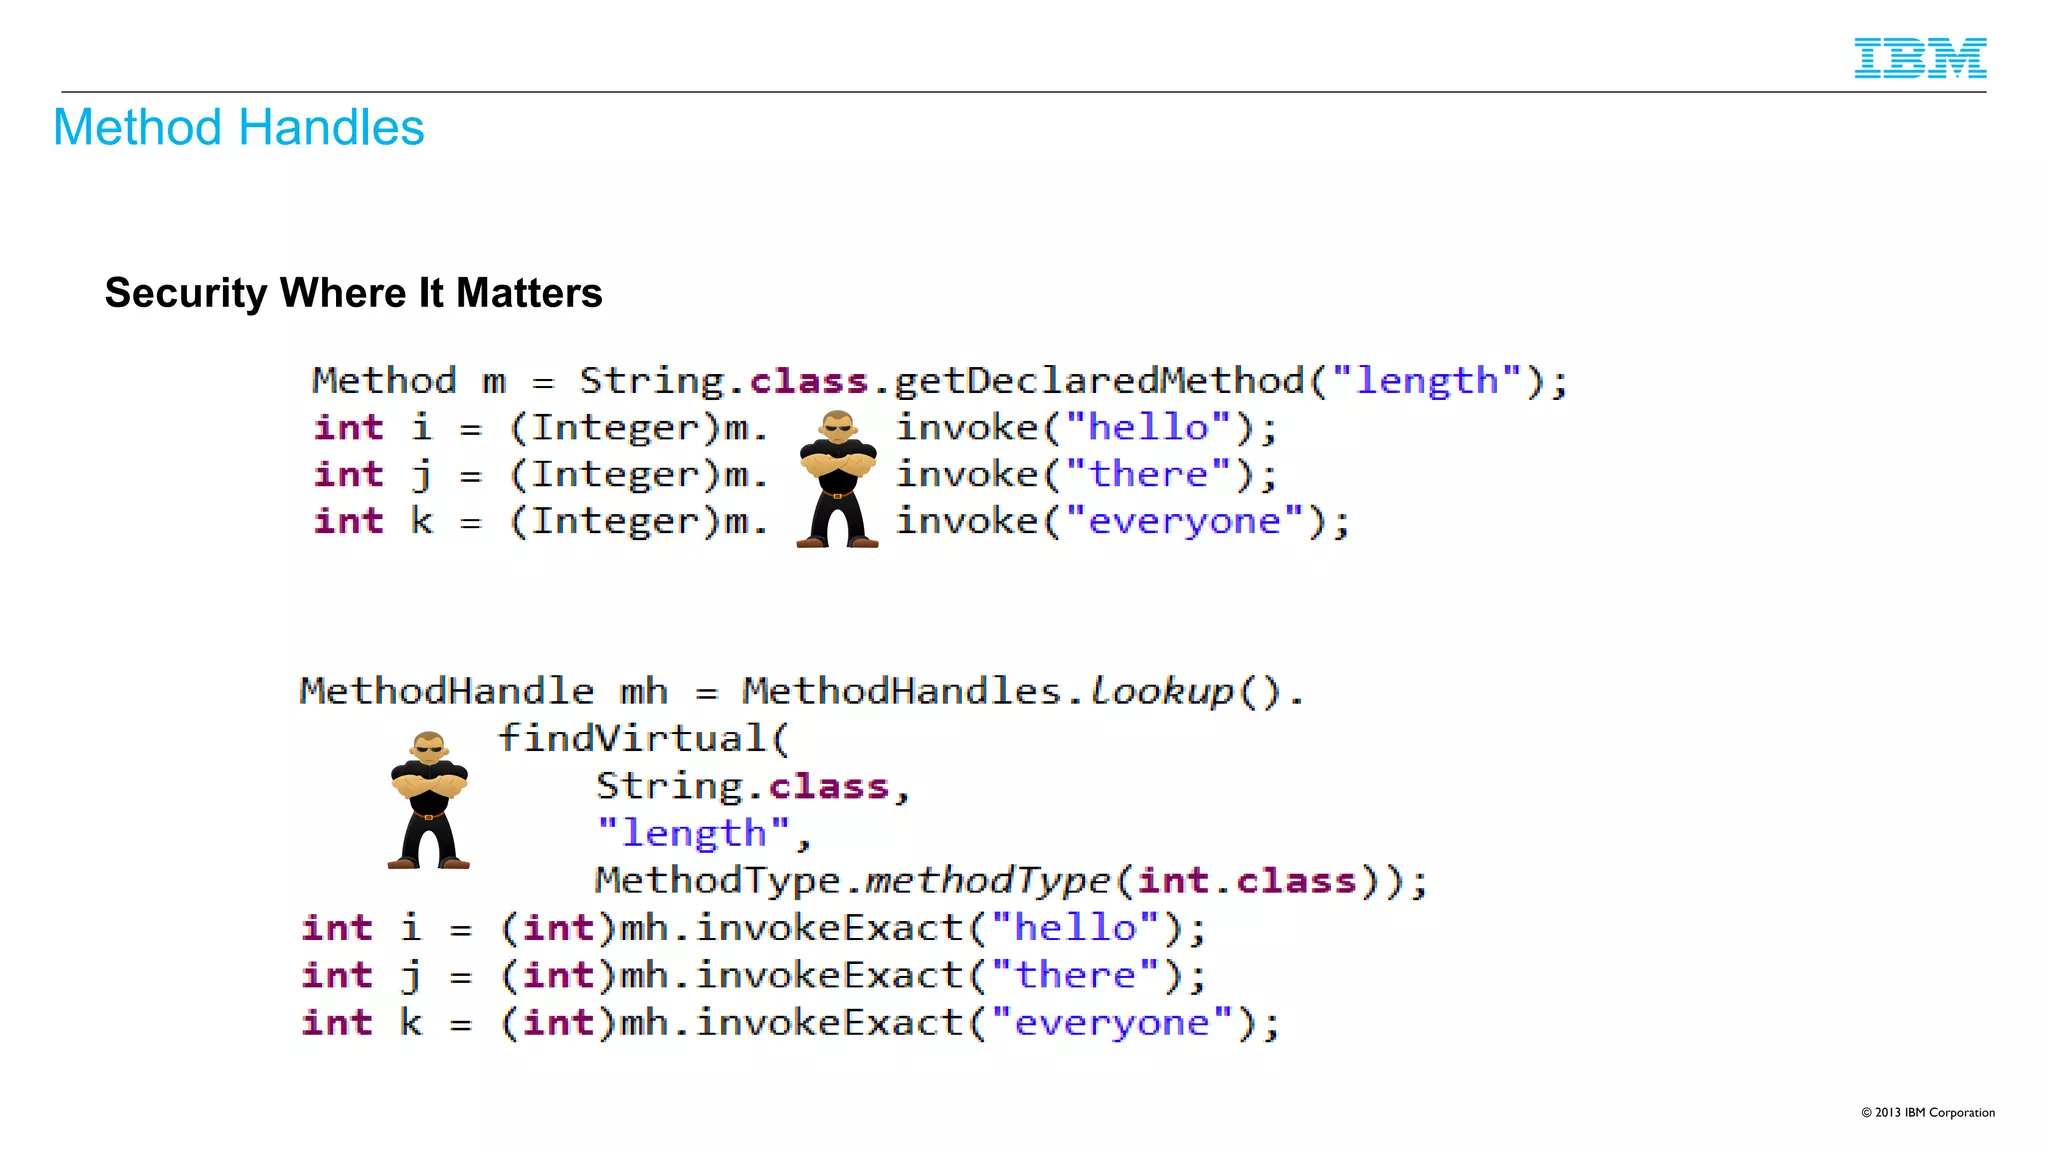The image size is (2048, 1152).
Task: Click the MethodType.methodType(int.class) line
Action: pos(1011,881)
